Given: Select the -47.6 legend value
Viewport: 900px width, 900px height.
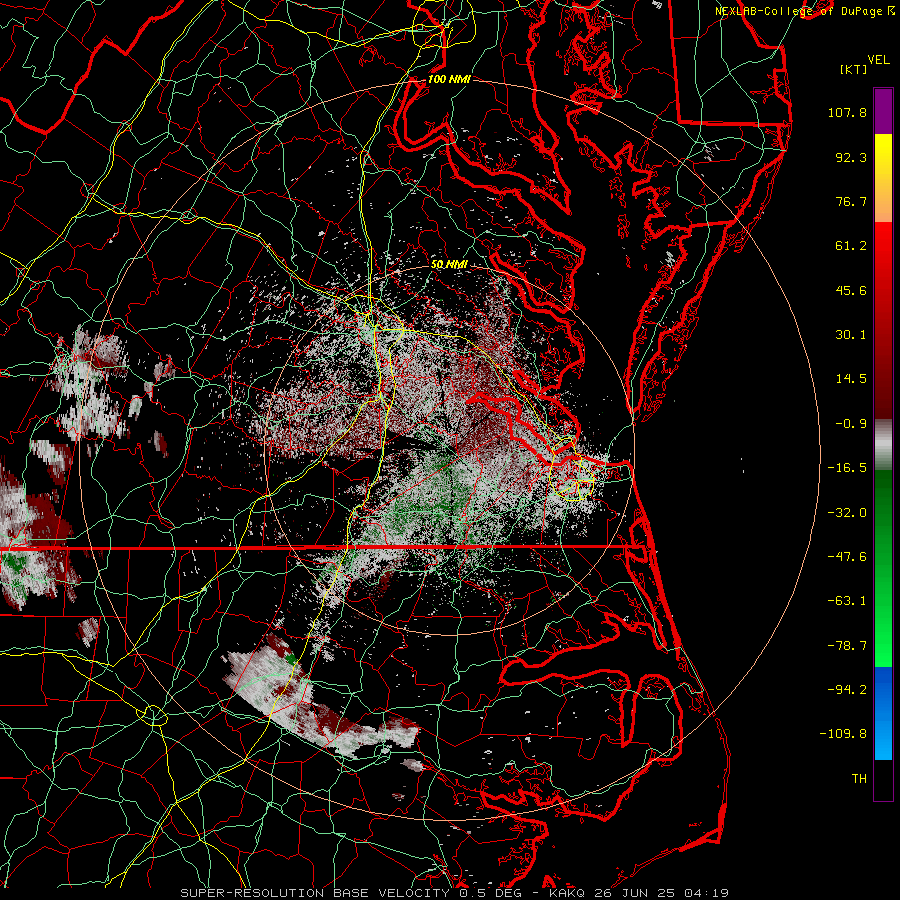Looking at the screenshot, I should [x=847, y=557].
